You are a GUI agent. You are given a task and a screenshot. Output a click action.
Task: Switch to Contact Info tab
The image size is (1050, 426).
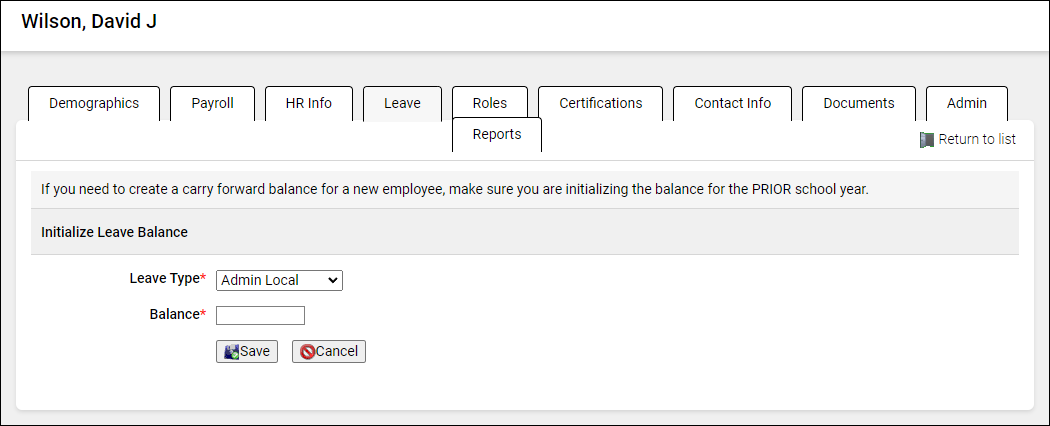click(x=732, y=103)
